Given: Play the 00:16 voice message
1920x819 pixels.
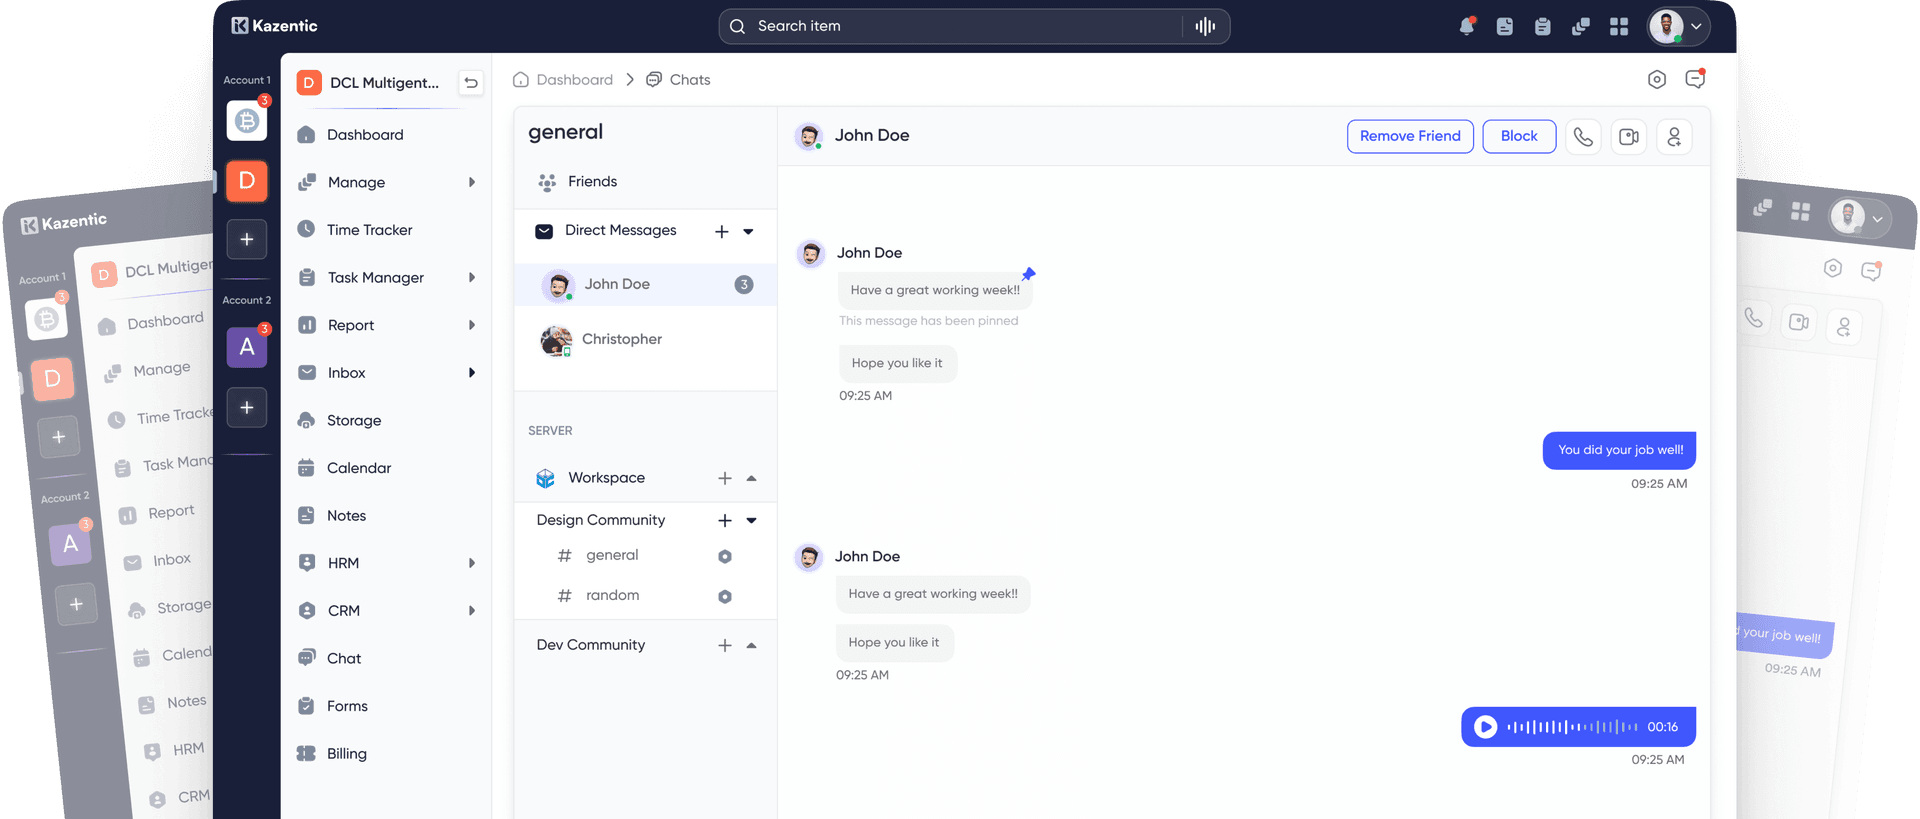Looking at the screenshot, I should [1486, 727].
